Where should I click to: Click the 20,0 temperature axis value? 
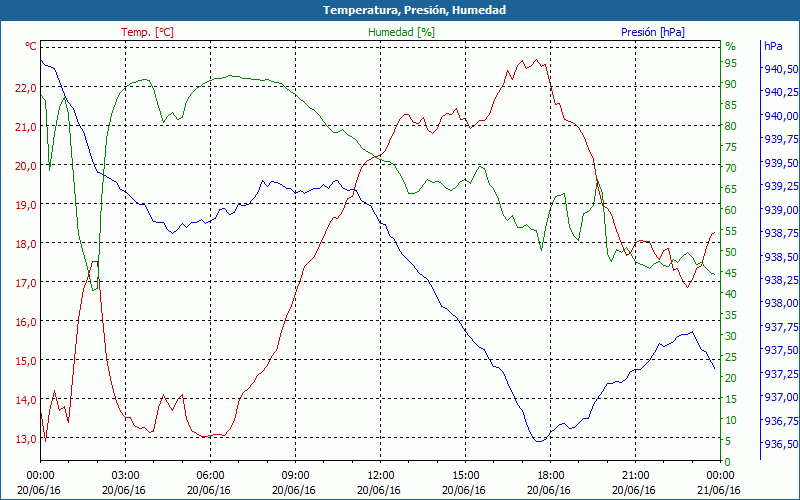(x=26, y=166)
